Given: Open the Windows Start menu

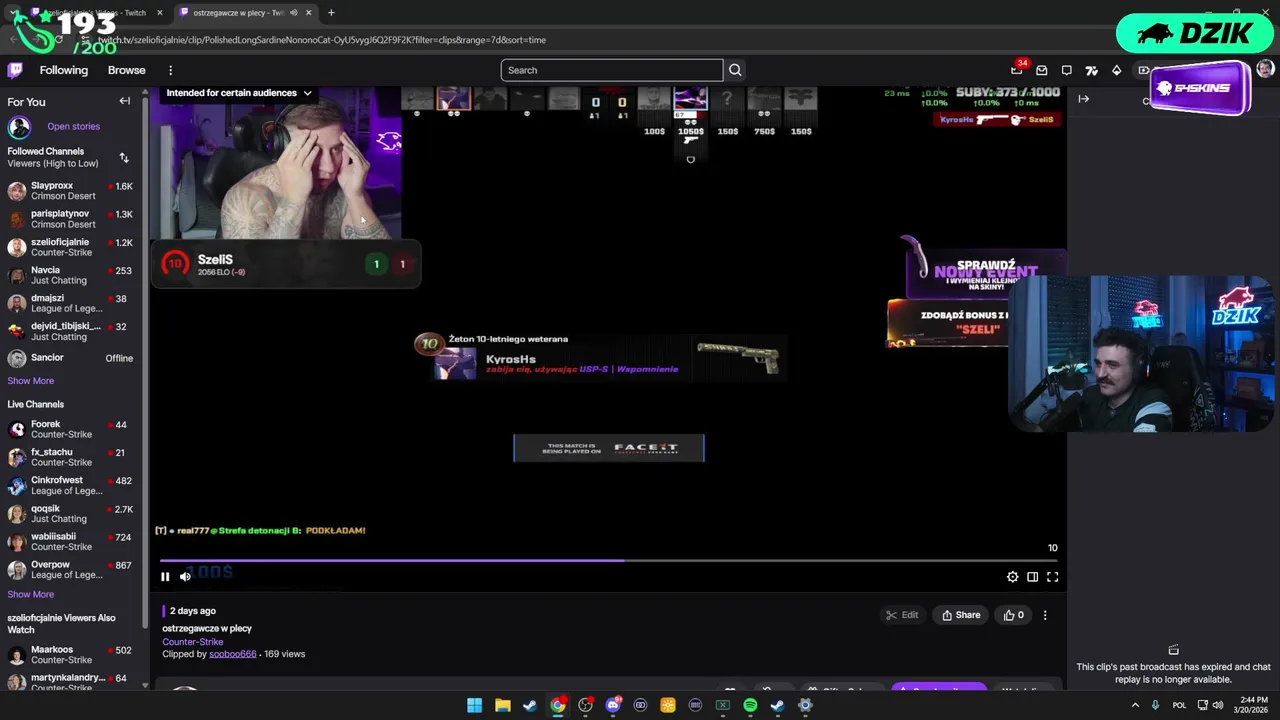Looking at the screenshot, I should (475, 705).
